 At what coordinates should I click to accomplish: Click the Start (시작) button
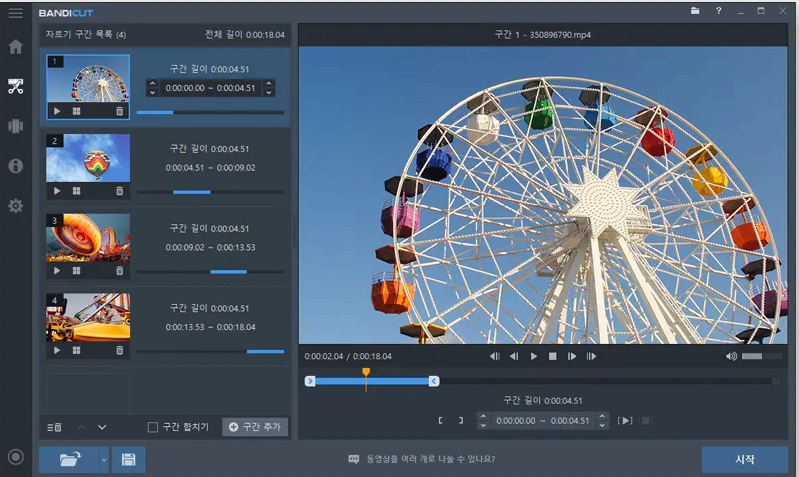point(745,459)
